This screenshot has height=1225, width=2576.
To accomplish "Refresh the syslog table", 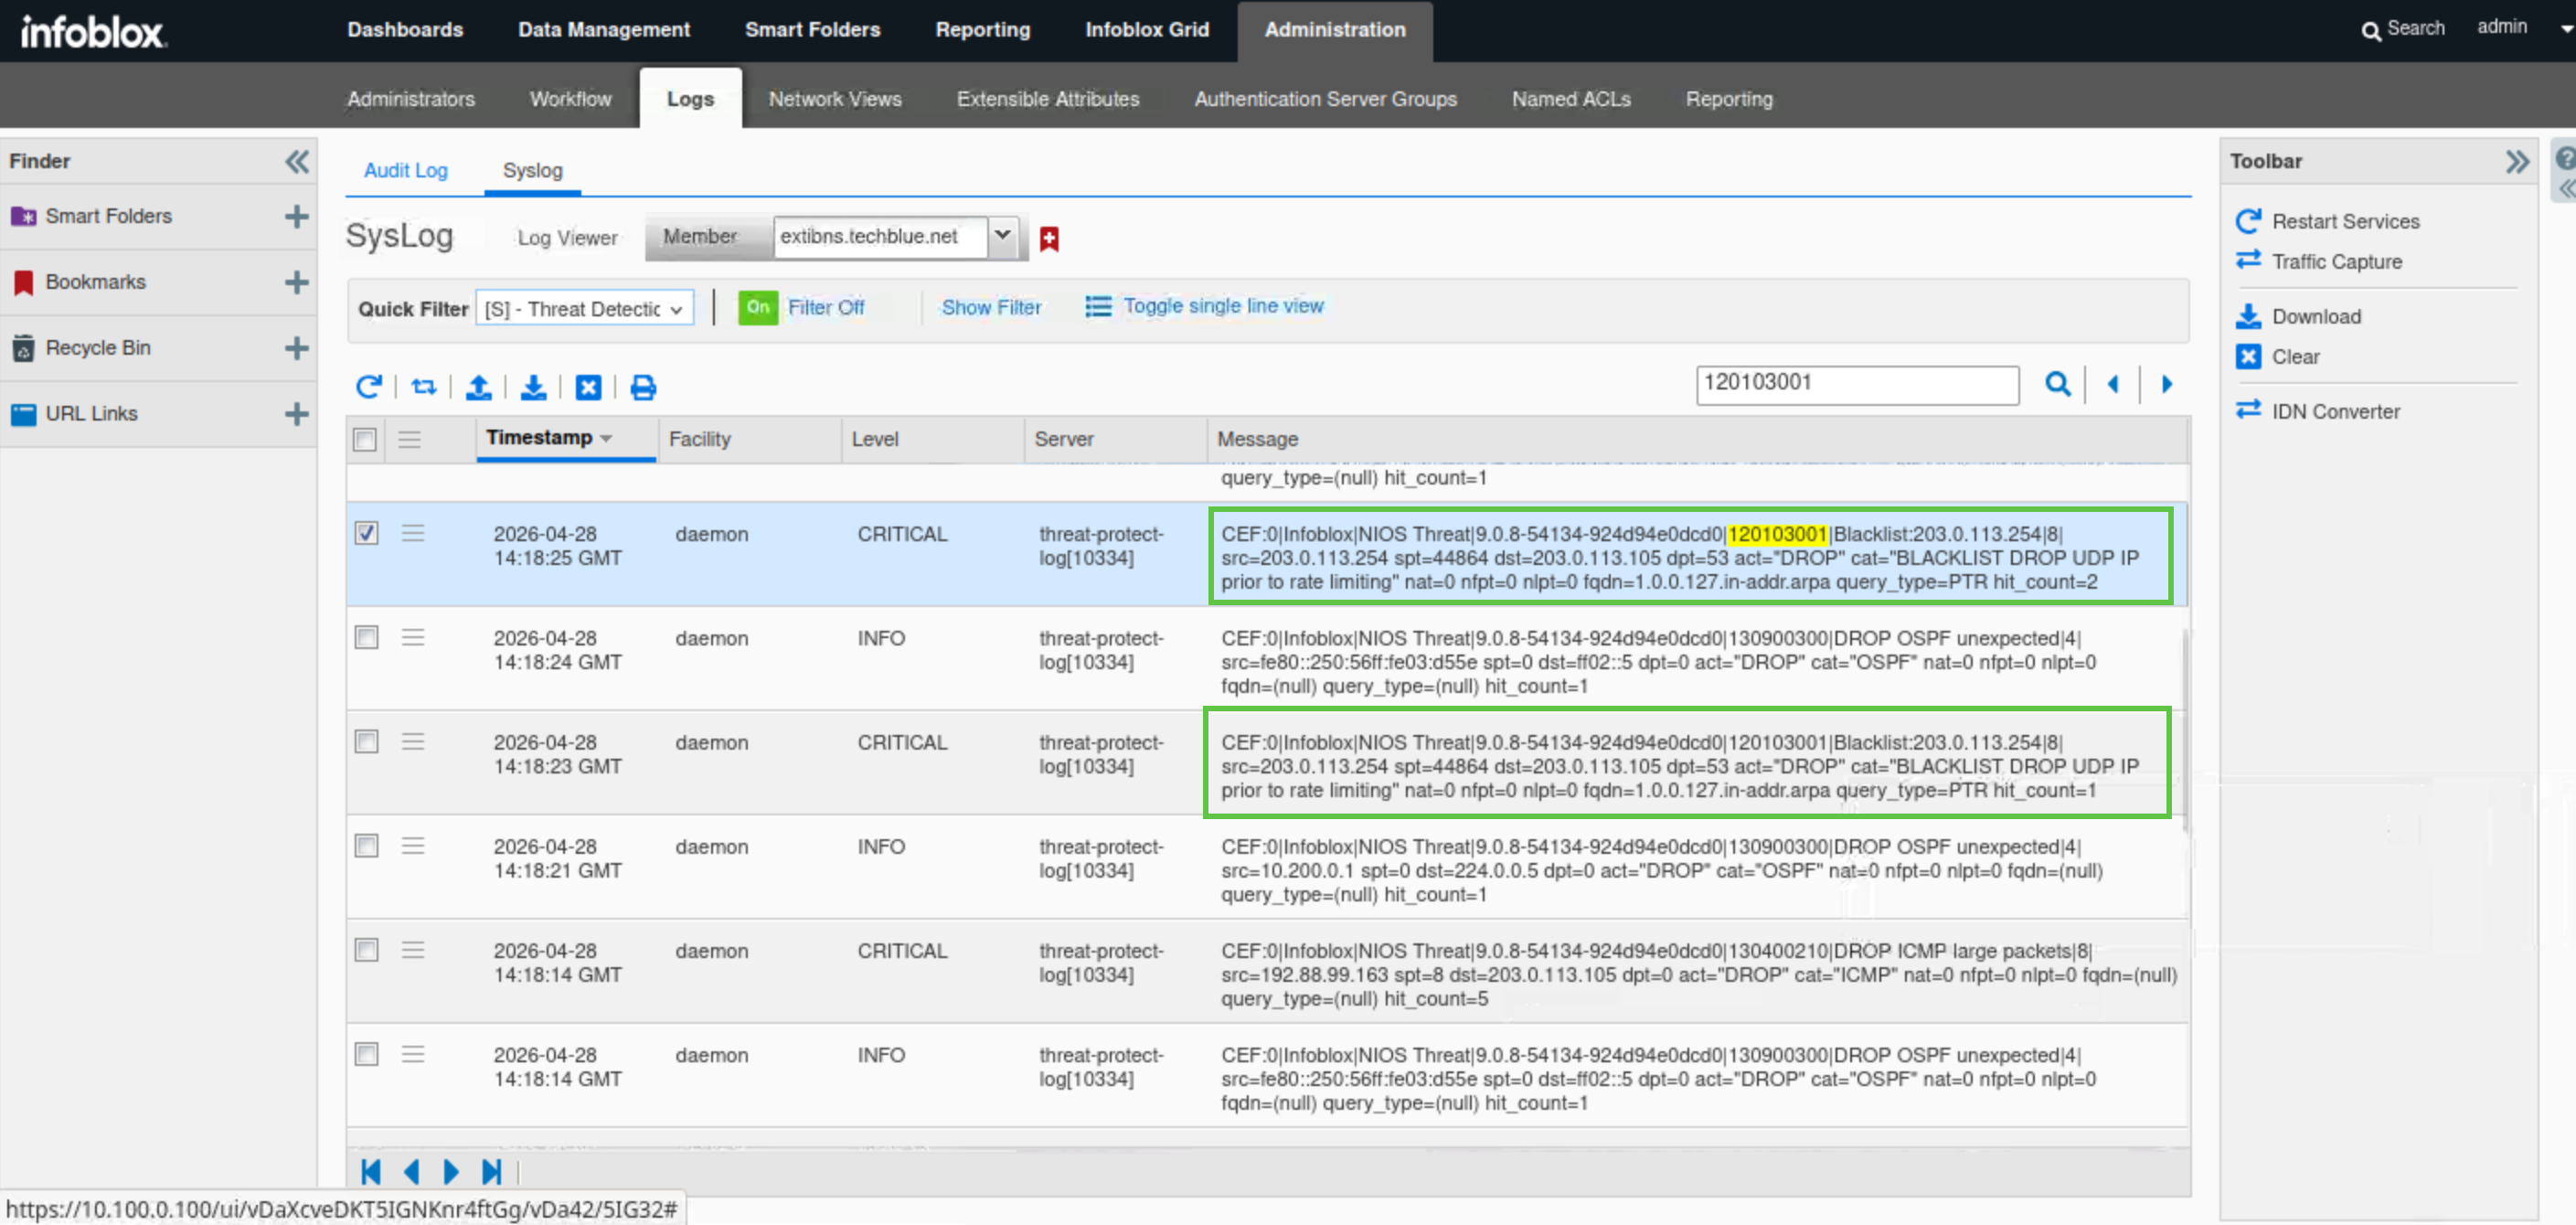I will coord(369,386).
